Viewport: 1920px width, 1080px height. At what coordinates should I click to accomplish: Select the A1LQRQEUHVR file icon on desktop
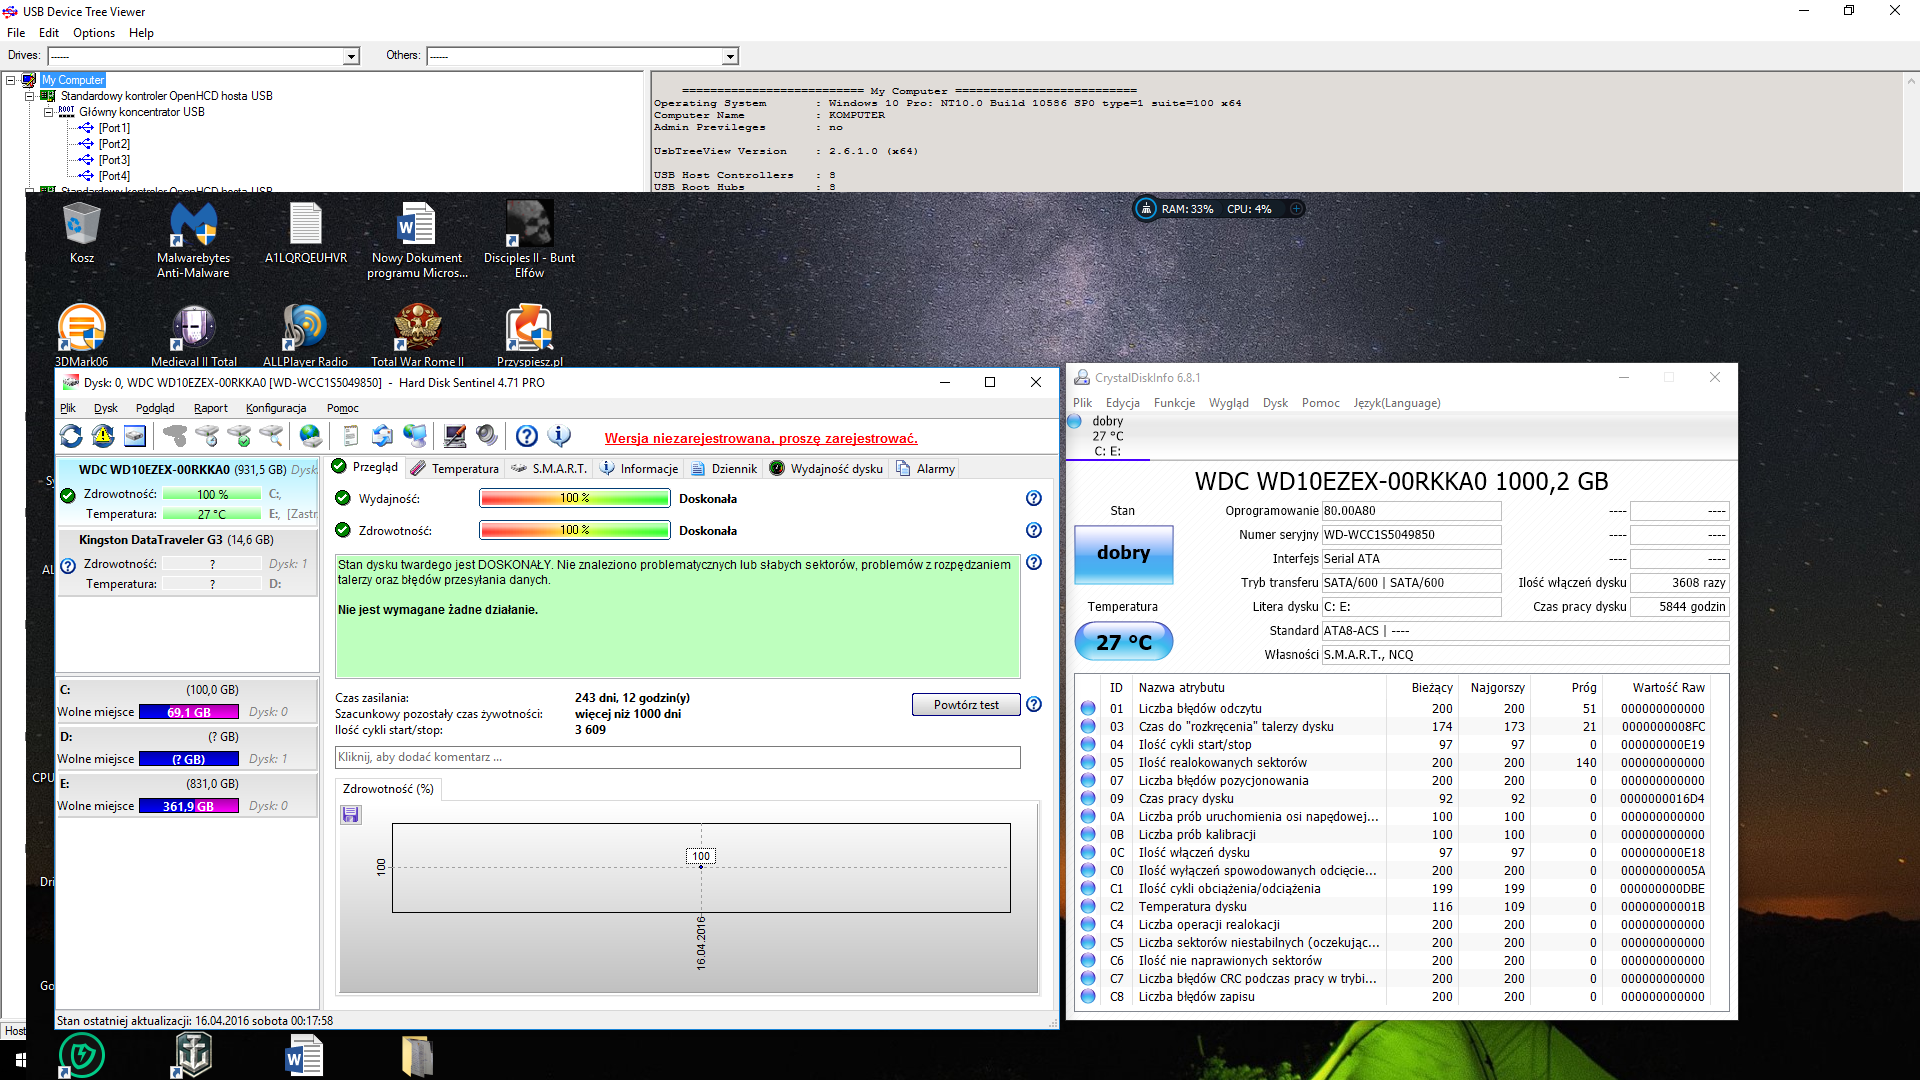click(306, 233)
